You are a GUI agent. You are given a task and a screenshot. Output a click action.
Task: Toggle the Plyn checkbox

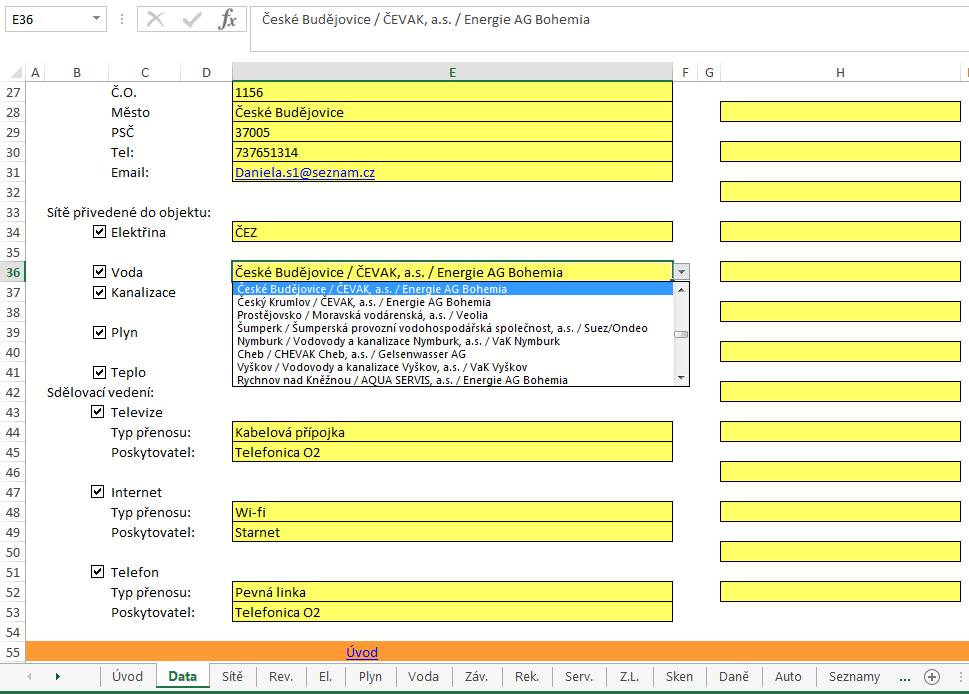pos(99,332)
